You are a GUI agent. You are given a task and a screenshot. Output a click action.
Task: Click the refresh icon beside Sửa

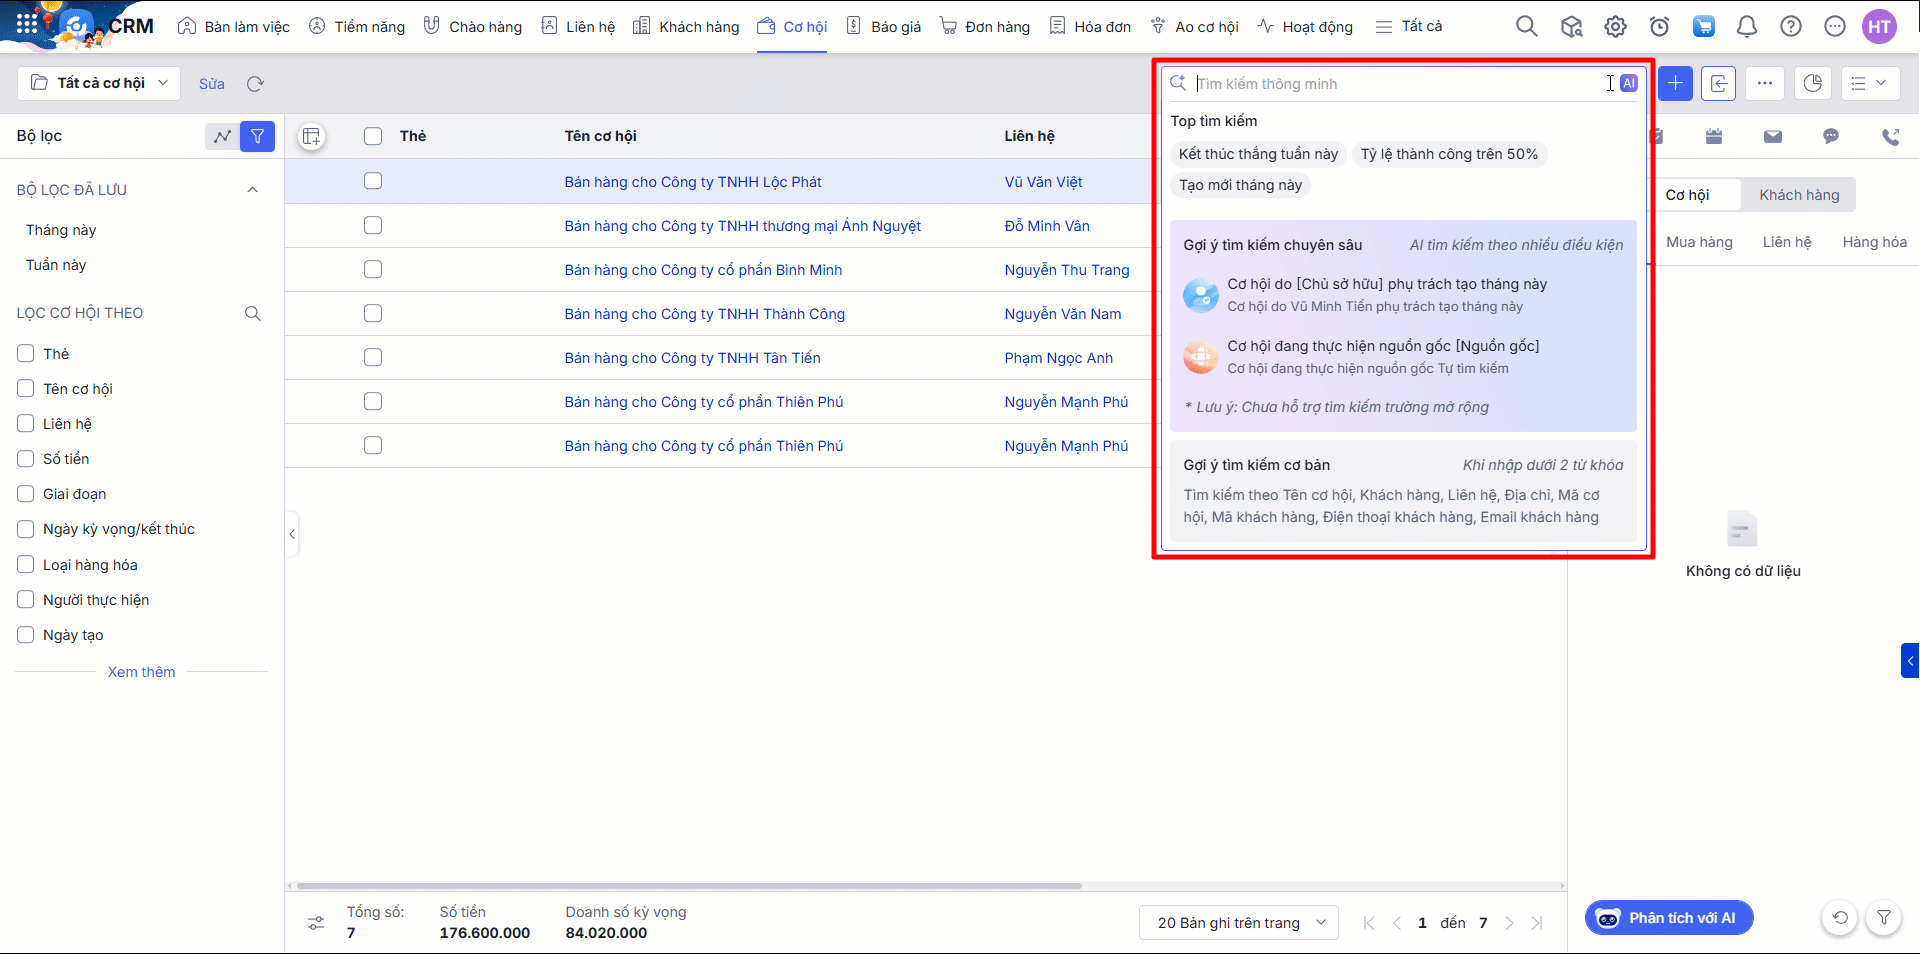click(255, 84)
